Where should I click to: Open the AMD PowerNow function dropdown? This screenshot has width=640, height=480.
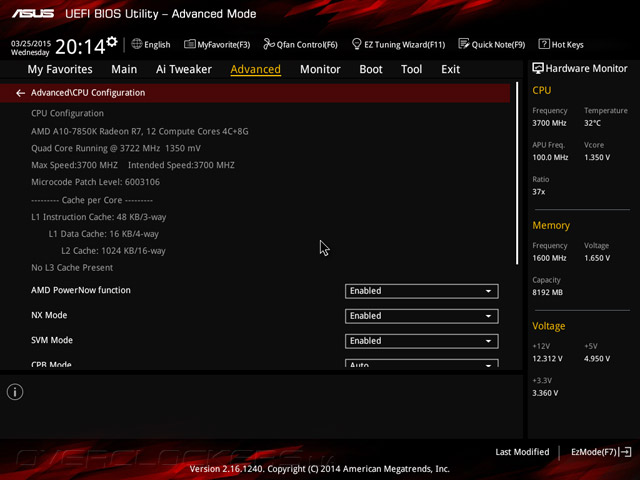click(422, 291)
